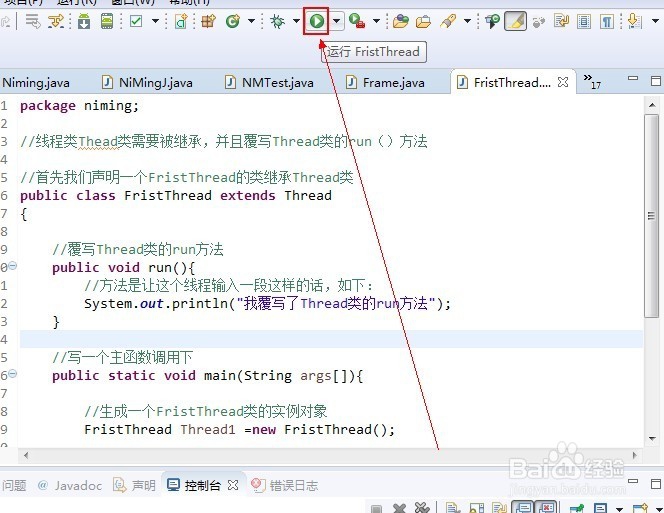Screen dimensions: 664x513
Task: Click the horizontal scrollbar left arrow
Action: [x=26, y=455]
